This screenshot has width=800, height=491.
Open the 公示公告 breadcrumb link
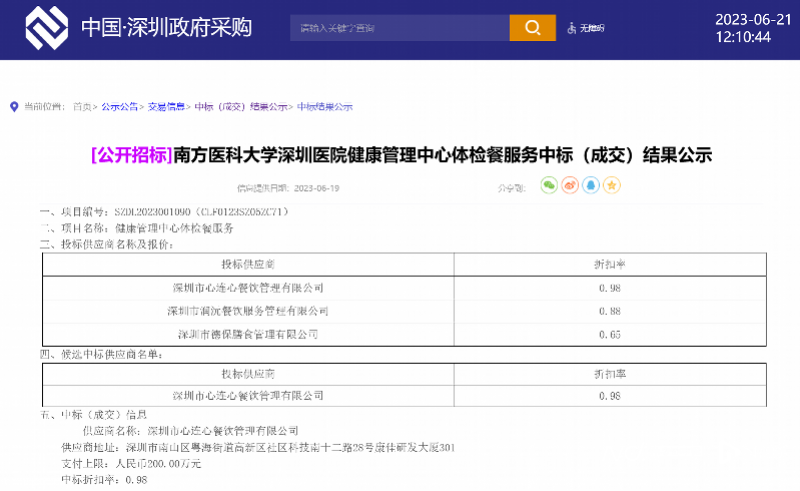119,107
